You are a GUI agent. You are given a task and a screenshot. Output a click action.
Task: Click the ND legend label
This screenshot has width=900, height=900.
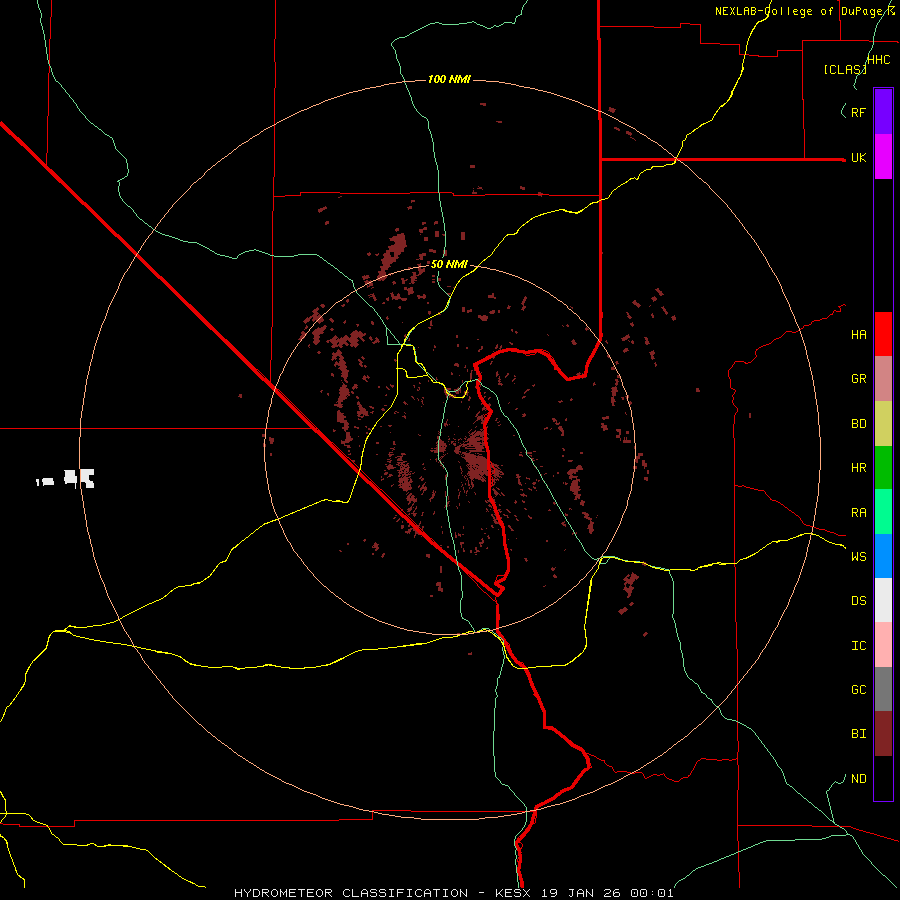coord(858,779)
